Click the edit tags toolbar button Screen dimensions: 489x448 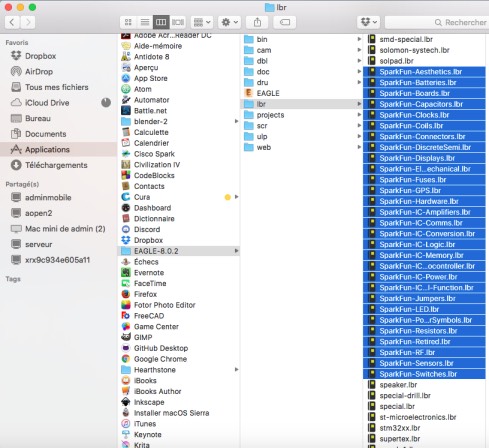click(285, 22)
